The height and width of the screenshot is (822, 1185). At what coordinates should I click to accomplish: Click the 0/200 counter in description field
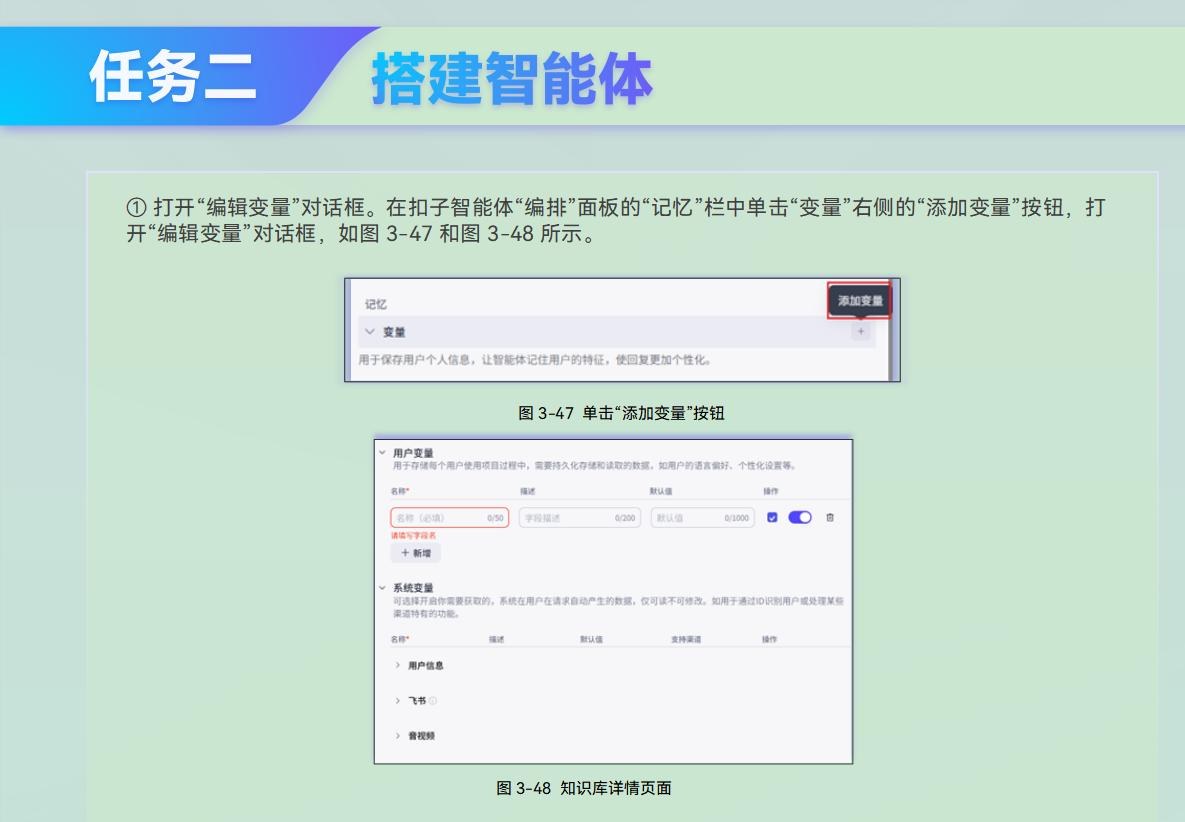point(625,518)
